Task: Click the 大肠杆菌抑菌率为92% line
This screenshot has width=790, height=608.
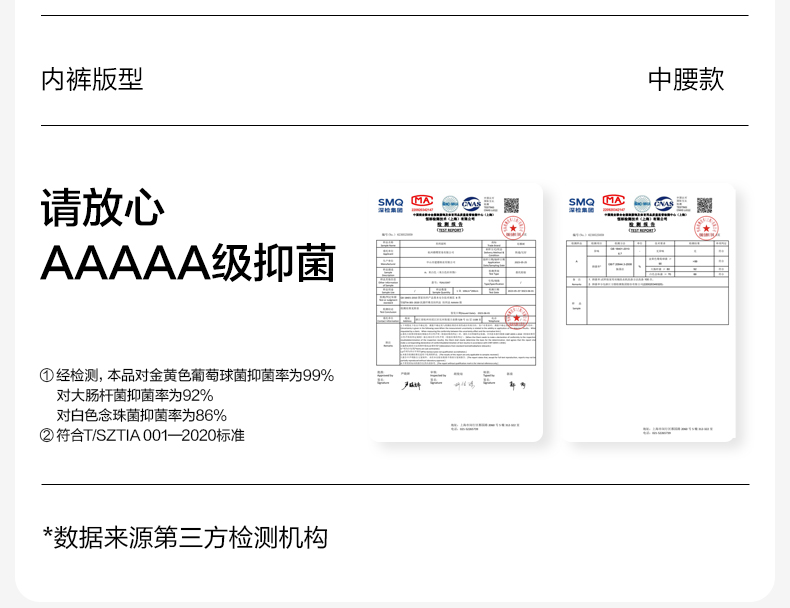Action: pos(134,395)
